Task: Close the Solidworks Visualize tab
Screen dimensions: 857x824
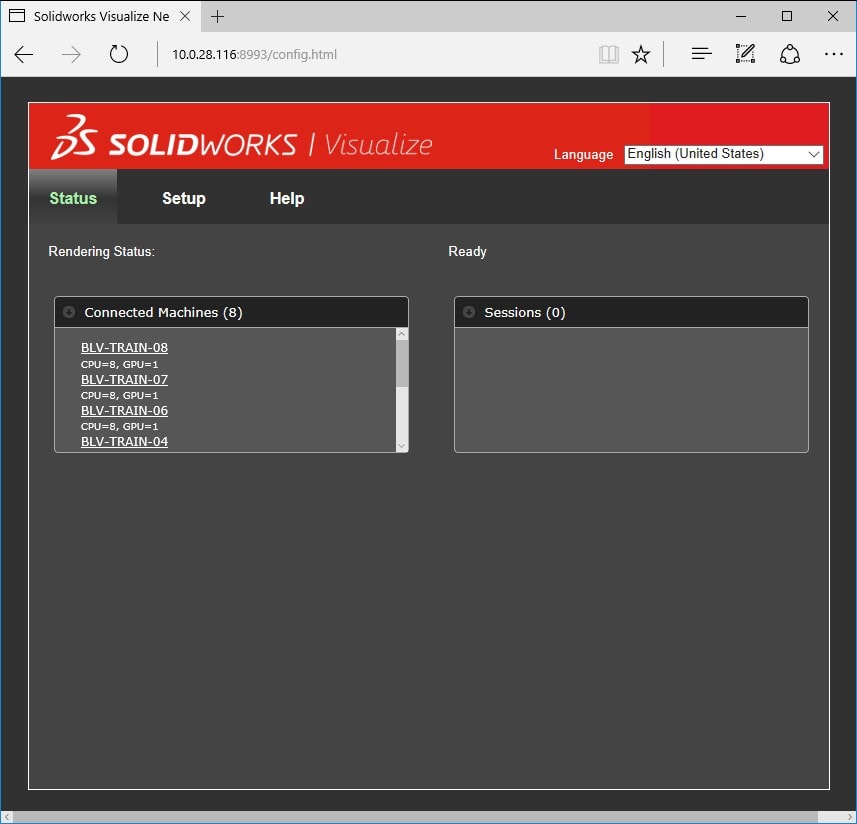Action: pos(185,16)
